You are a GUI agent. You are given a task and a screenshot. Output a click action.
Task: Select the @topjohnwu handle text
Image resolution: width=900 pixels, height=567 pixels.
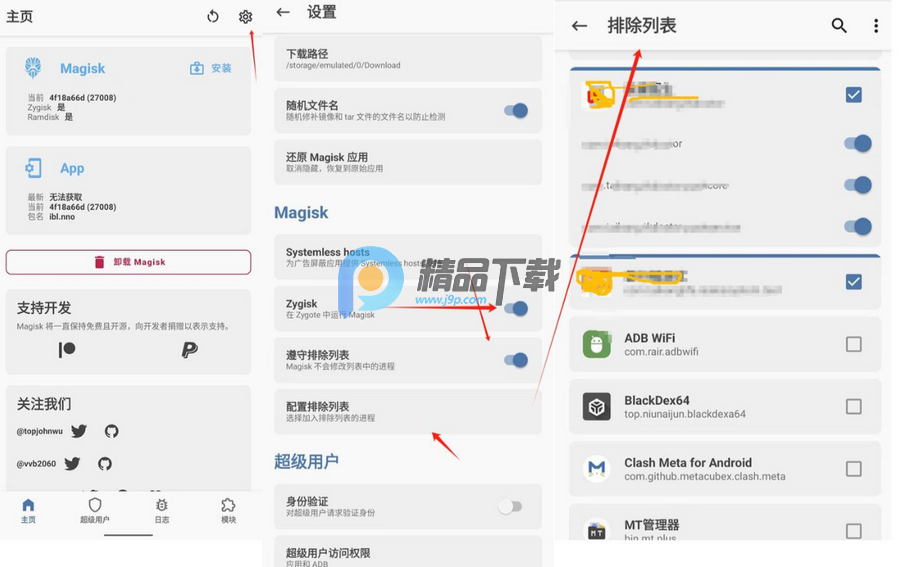tap(40, 431)
